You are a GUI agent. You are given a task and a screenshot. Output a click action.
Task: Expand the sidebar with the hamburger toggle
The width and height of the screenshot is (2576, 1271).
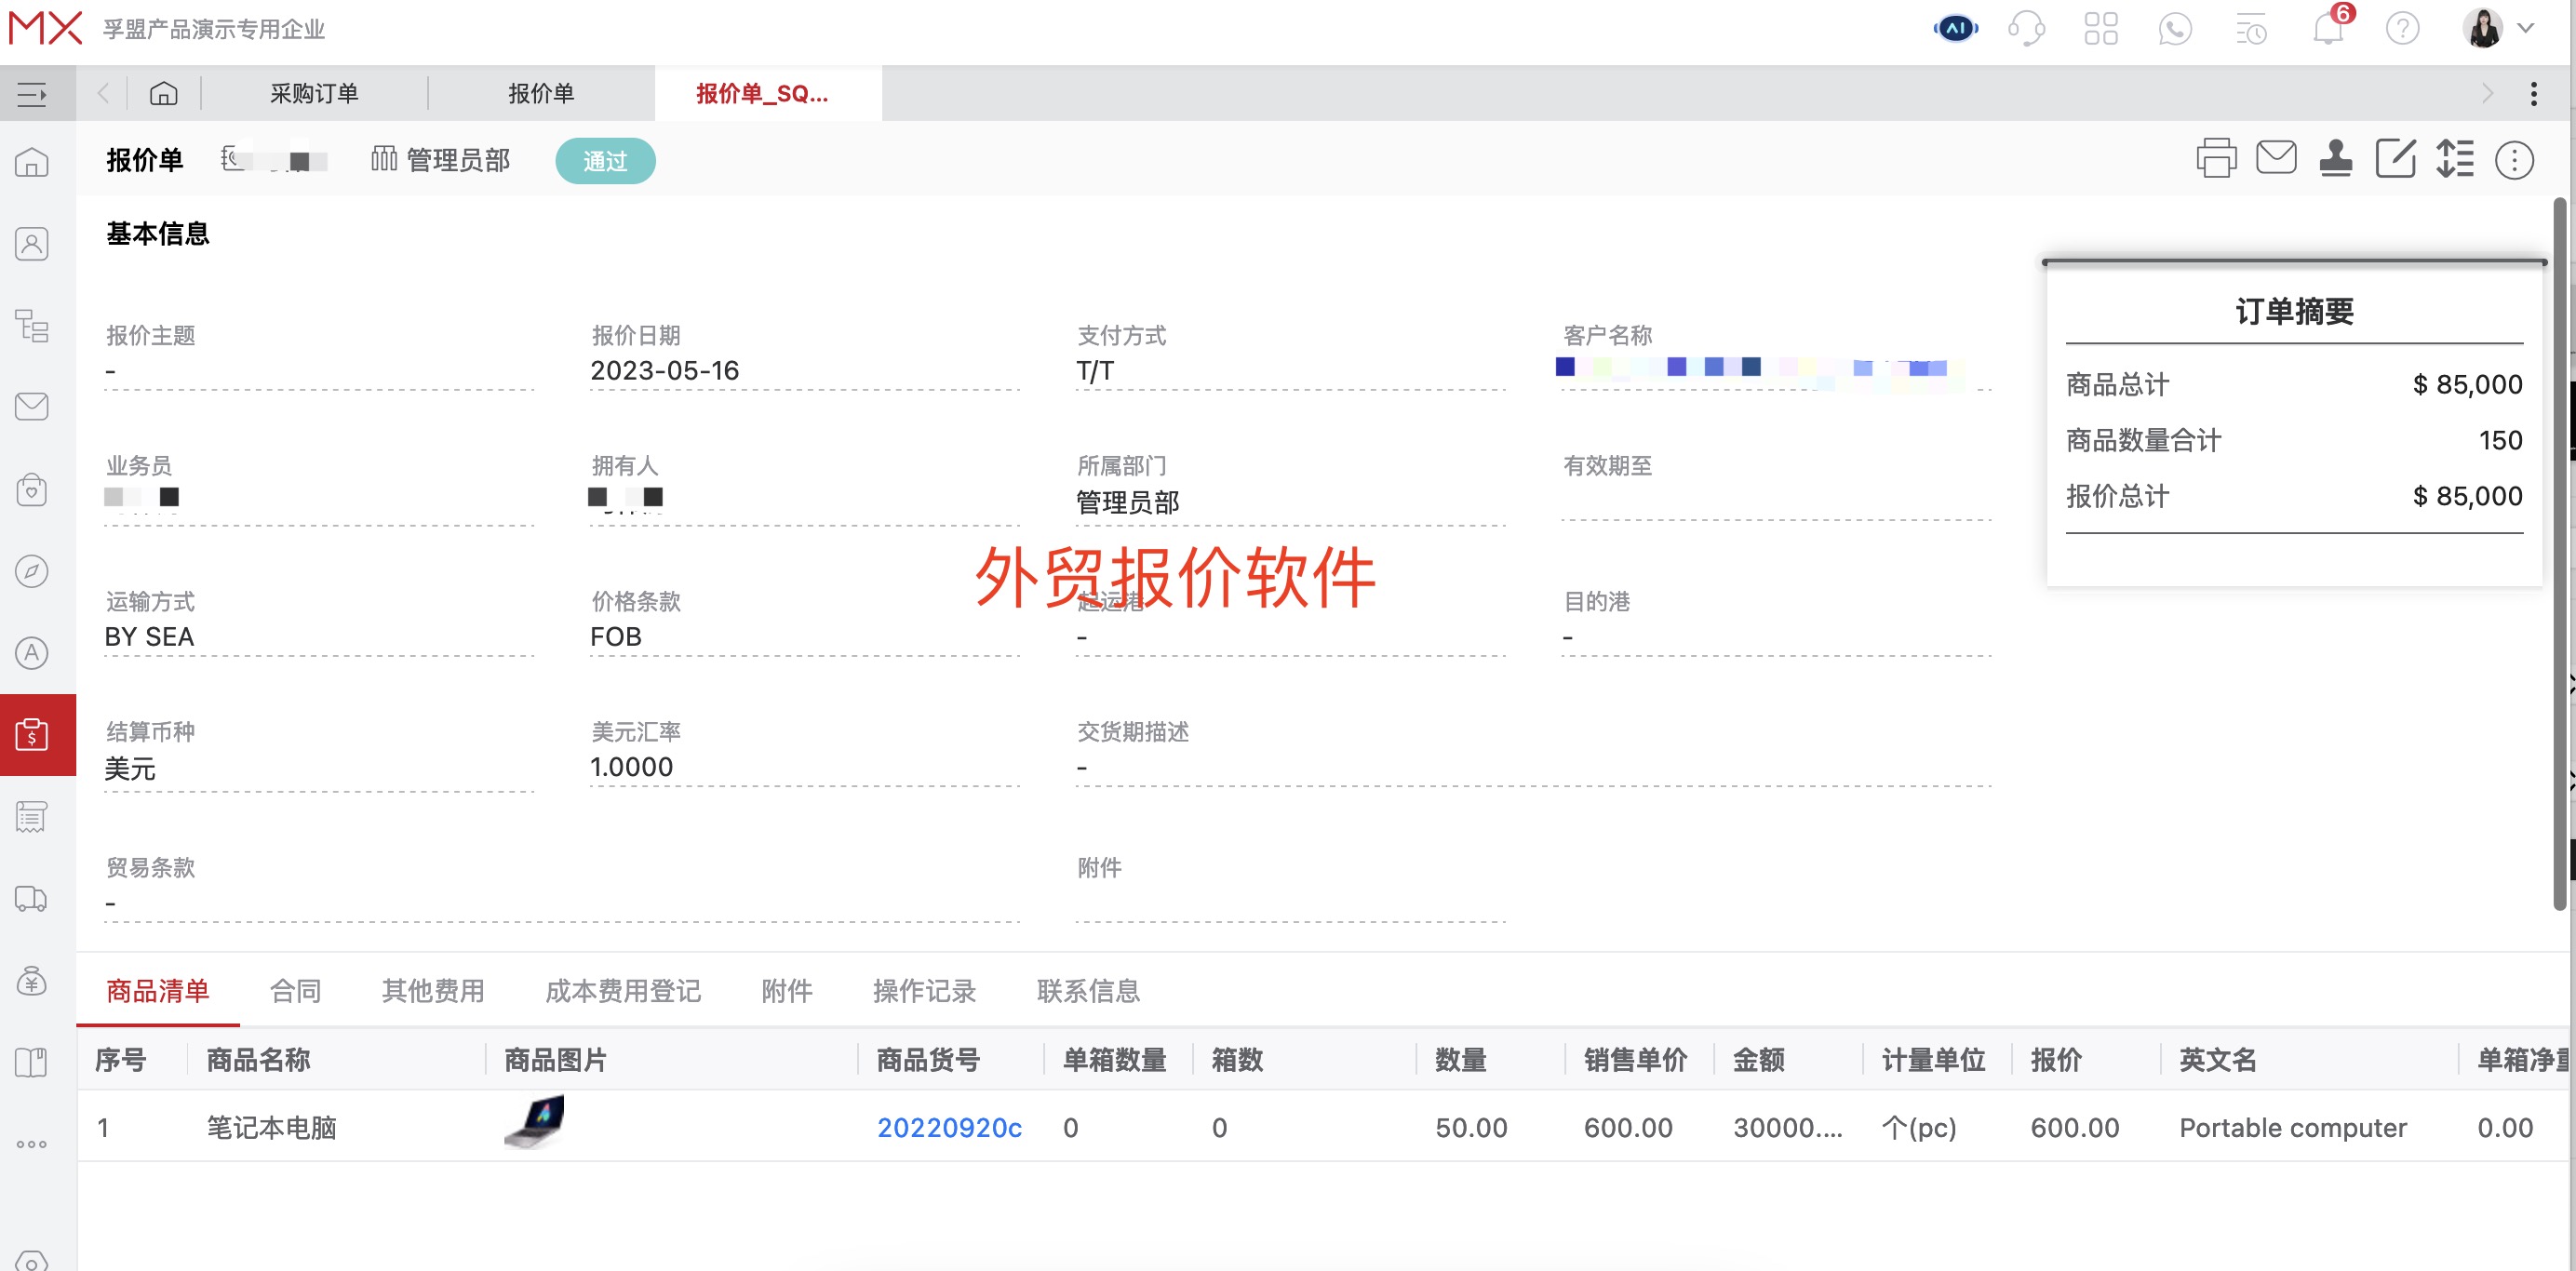(32, 93)
